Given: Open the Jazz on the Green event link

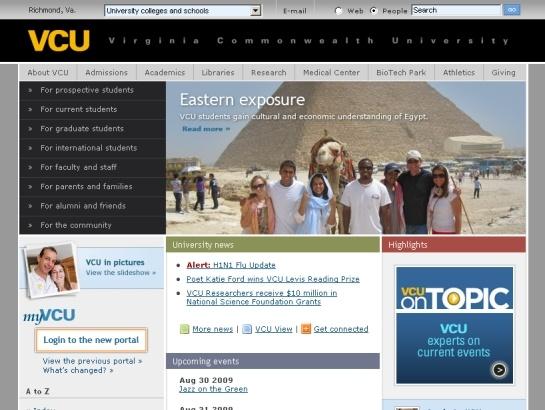Looking at the screenshot, I should point(213,389).
